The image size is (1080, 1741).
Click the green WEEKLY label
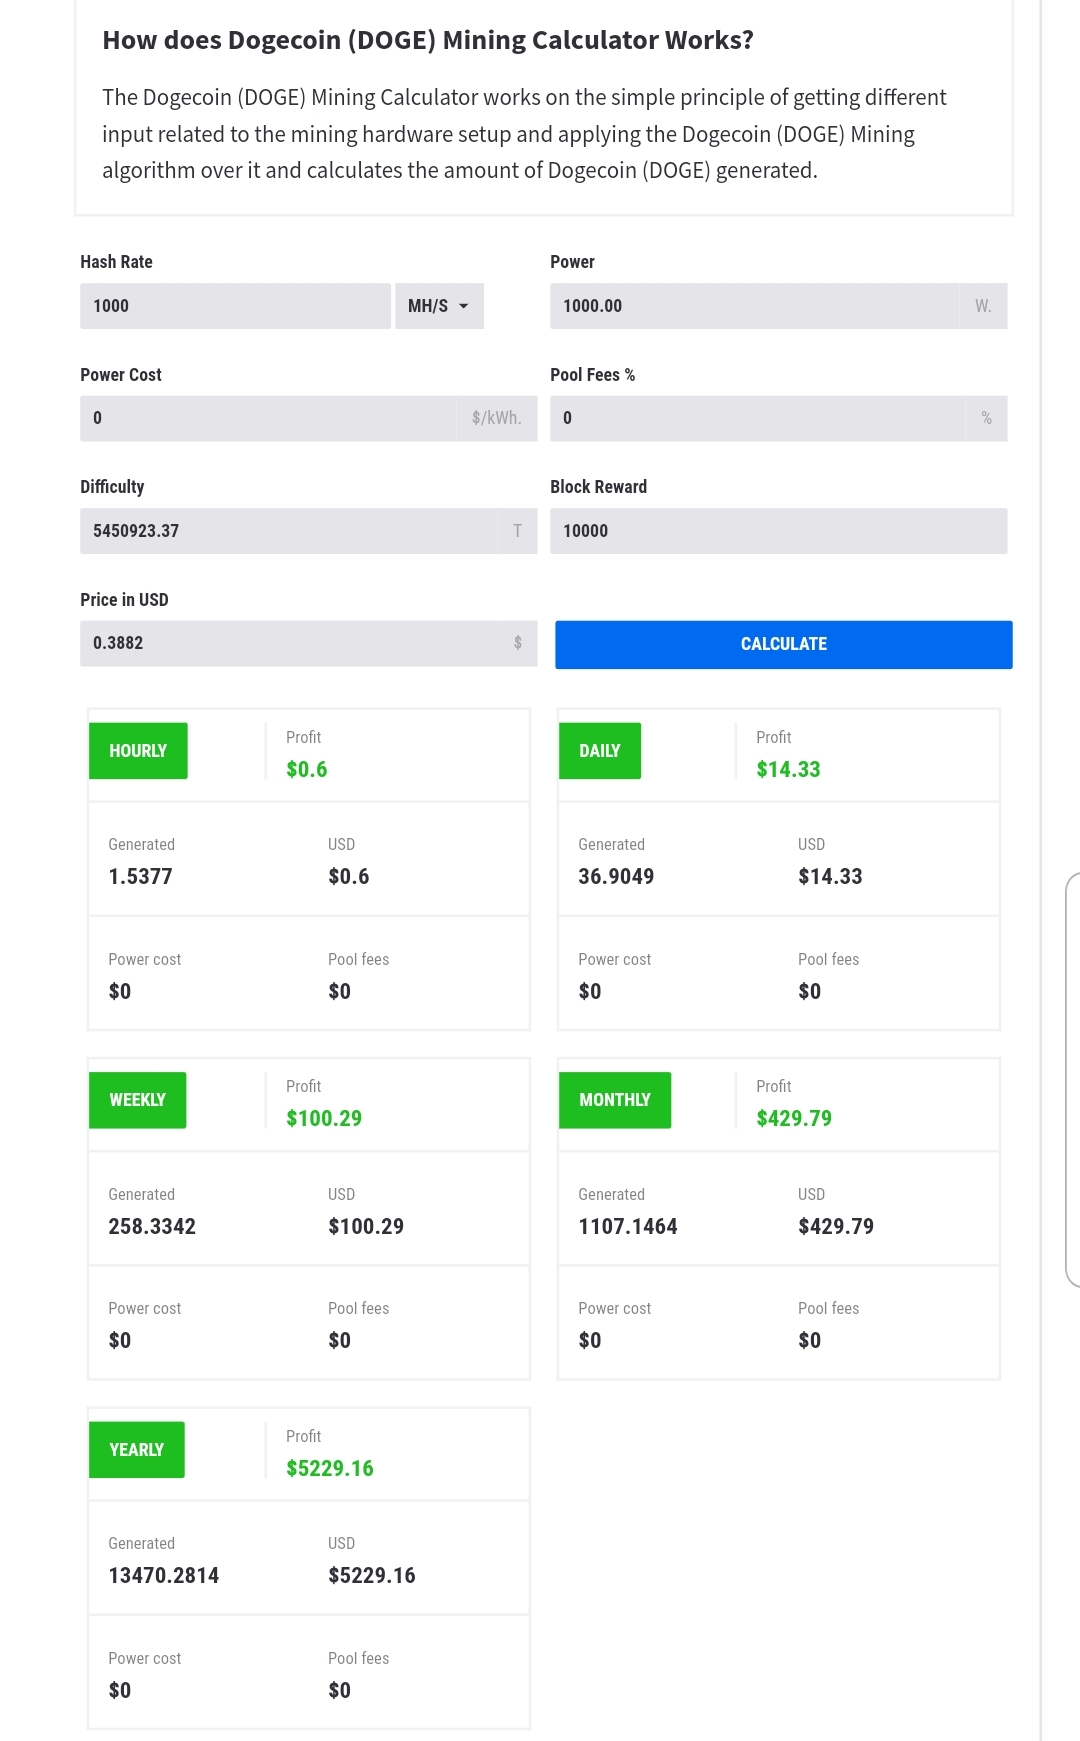[x=138, y=1100]
